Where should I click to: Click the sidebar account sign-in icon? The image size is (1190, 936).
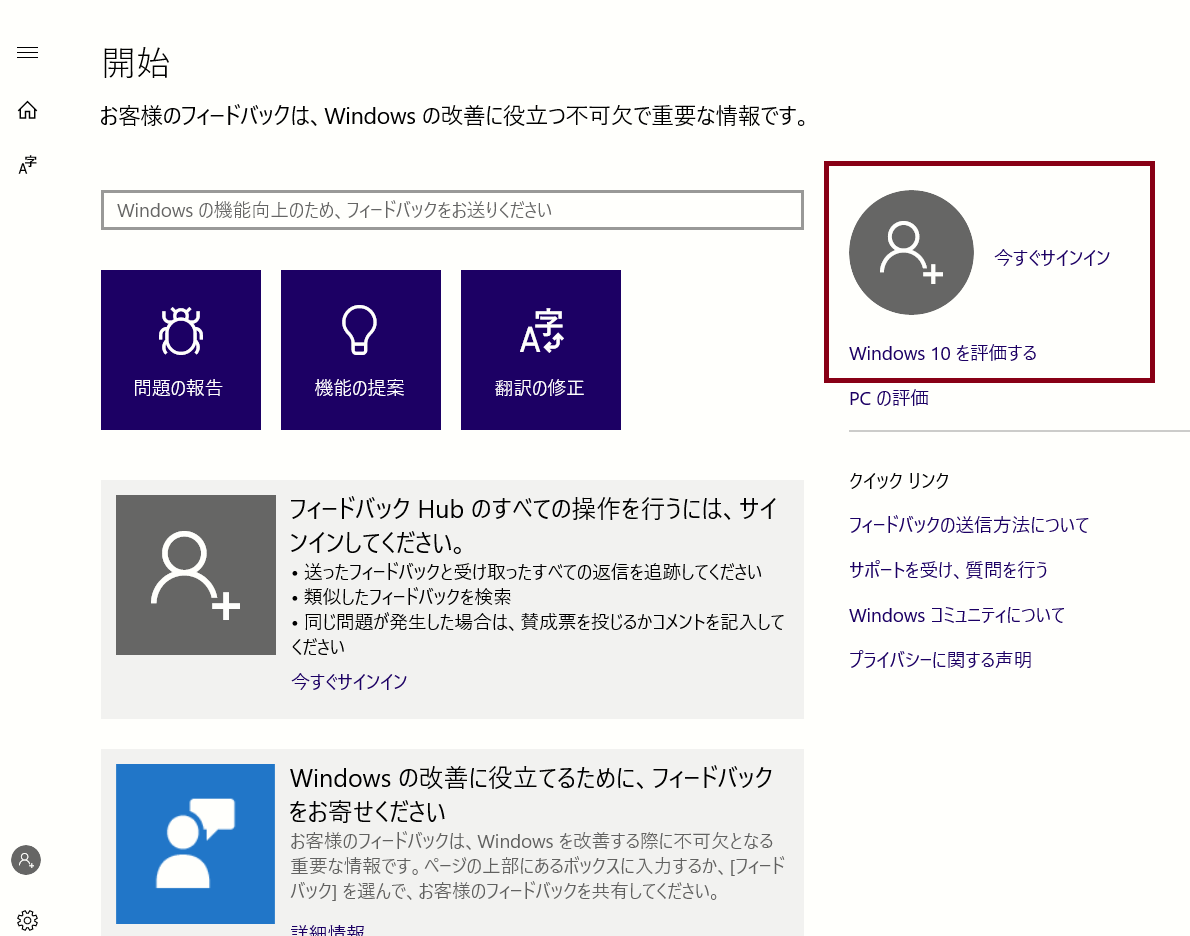26,860
